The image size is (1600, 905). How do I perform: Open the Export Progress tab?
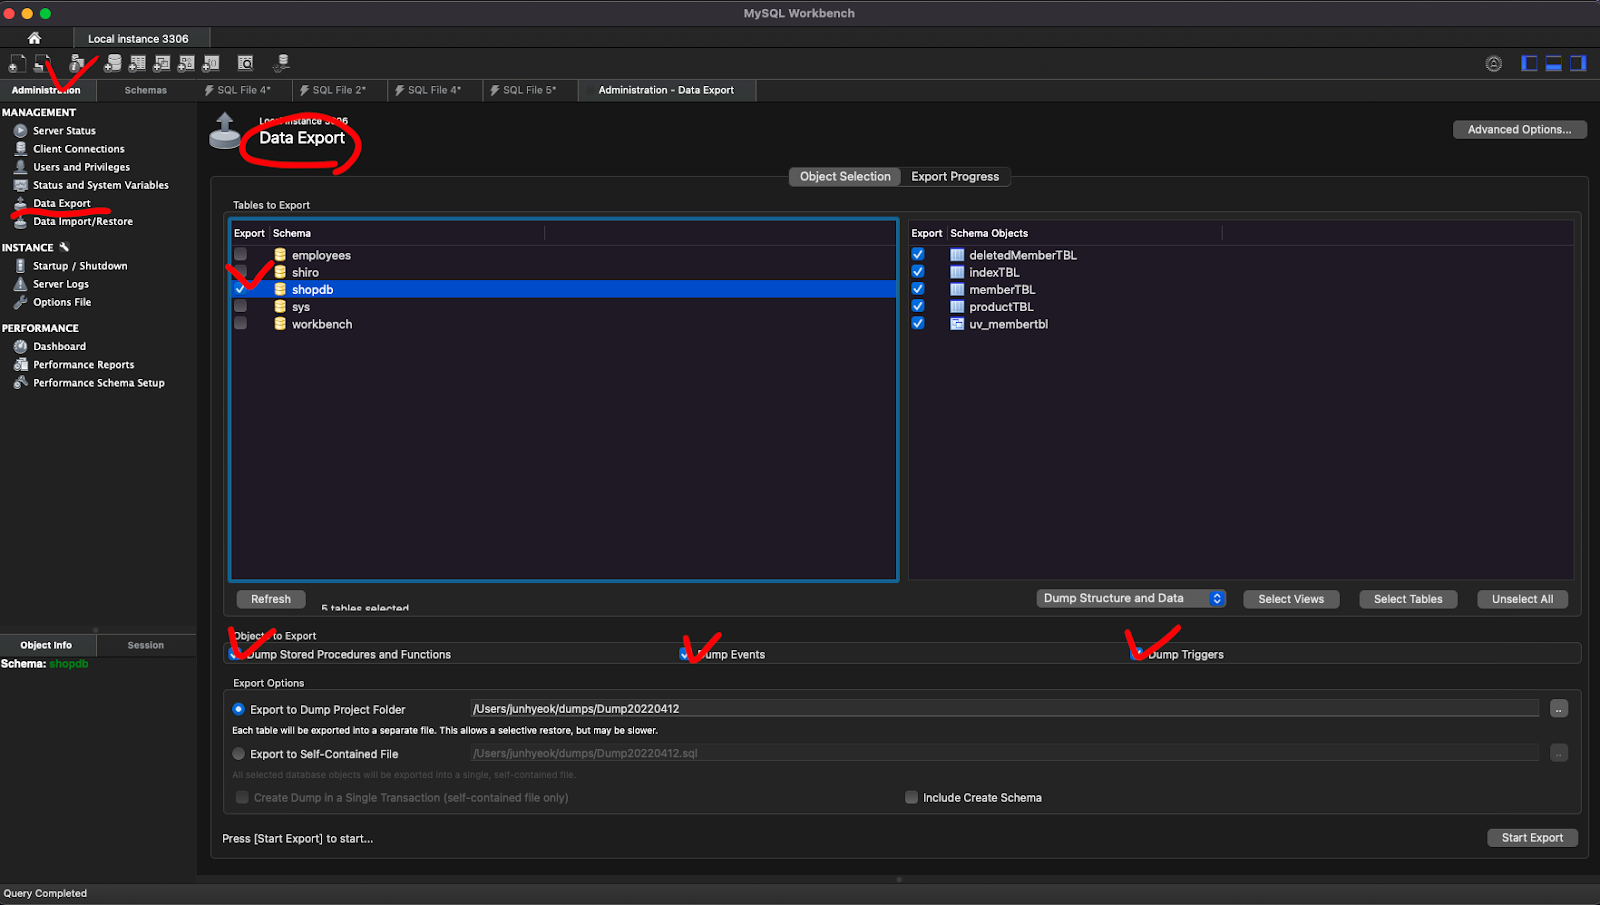[955, 176]
